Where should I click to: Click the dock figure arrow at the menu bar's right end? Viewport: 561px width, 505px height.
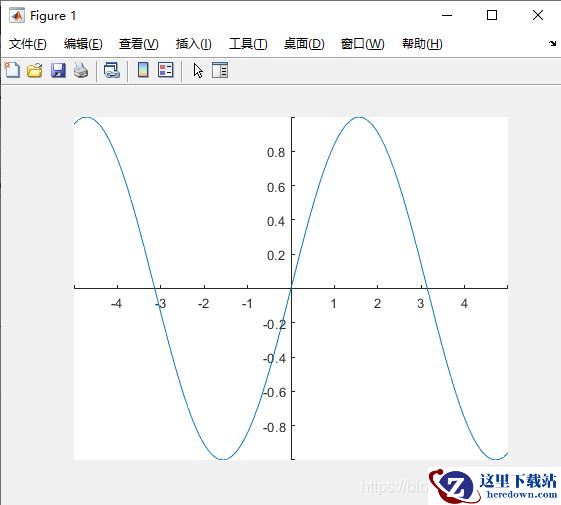552,44
